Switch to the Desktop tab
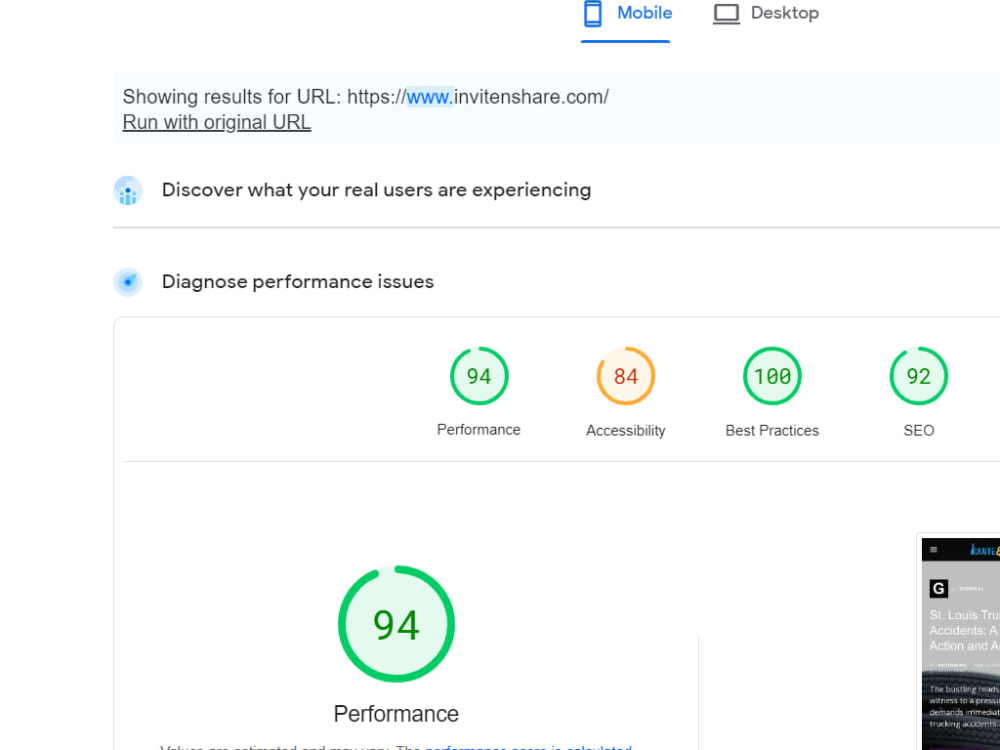 click(x=766, y=14)
